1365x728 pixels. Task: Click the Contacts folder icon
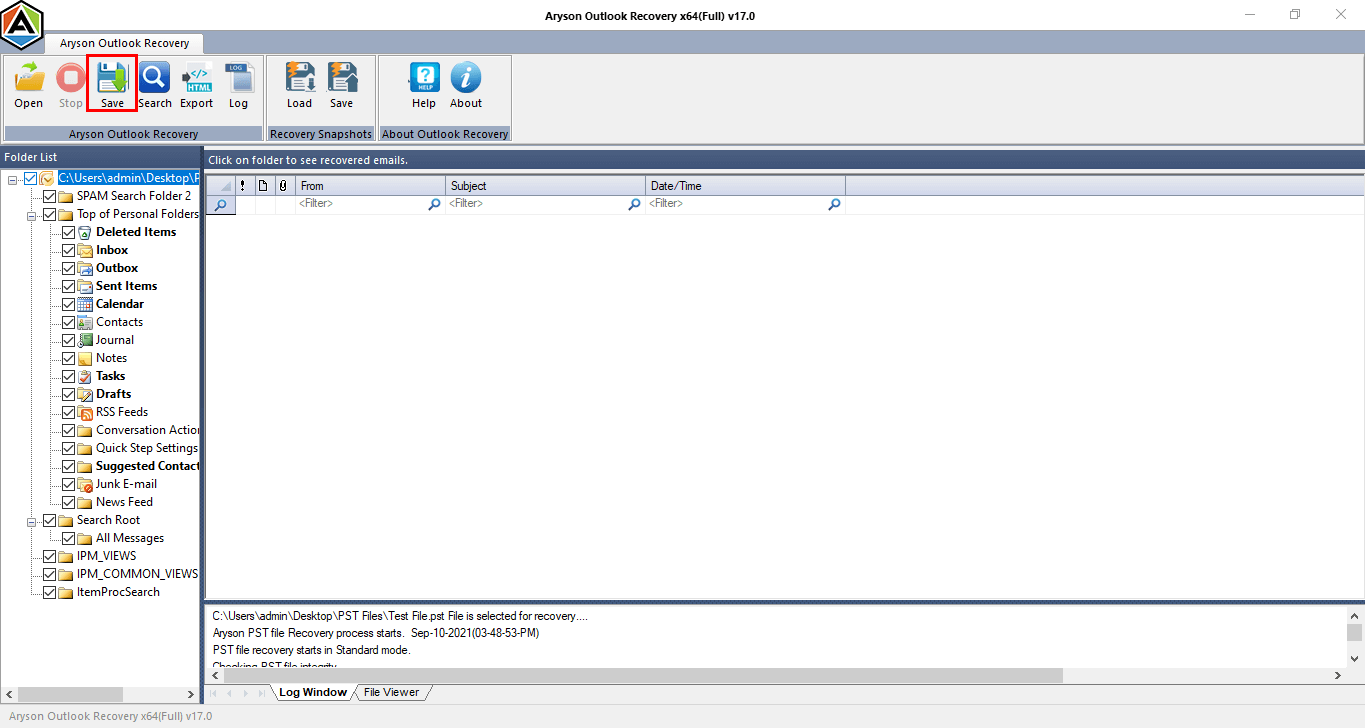85,322
